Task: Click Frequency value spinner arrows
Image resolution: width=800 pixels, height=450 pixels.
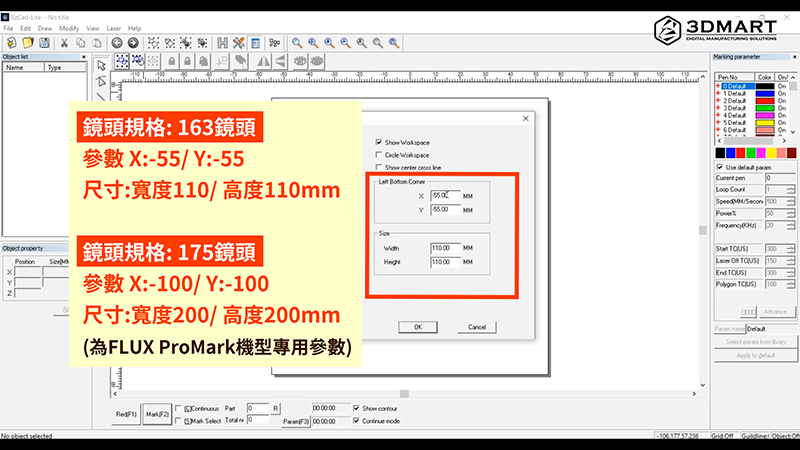Action: 790,225
